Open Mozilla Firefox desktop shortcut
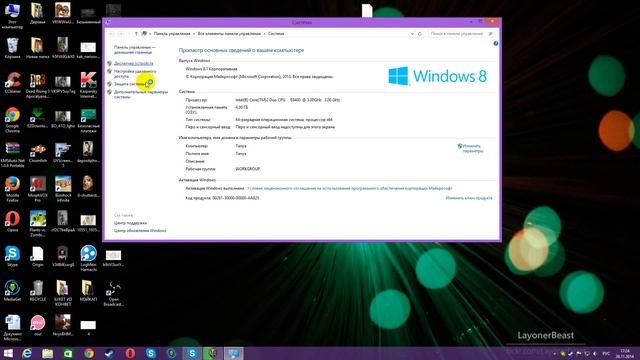The image size is (640, 360). pyautogui.click(x=12, y=189)
